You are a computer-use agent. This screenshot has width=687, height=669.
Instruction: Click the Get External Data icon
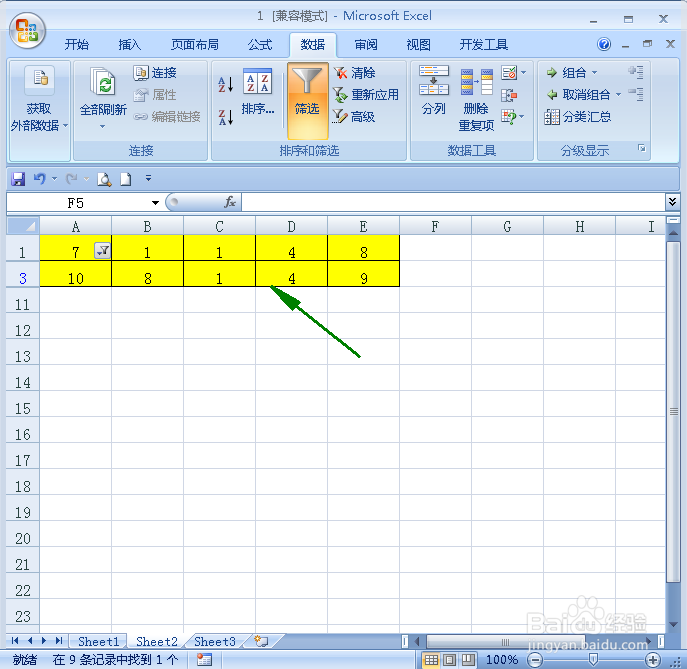tap(39, 81)
